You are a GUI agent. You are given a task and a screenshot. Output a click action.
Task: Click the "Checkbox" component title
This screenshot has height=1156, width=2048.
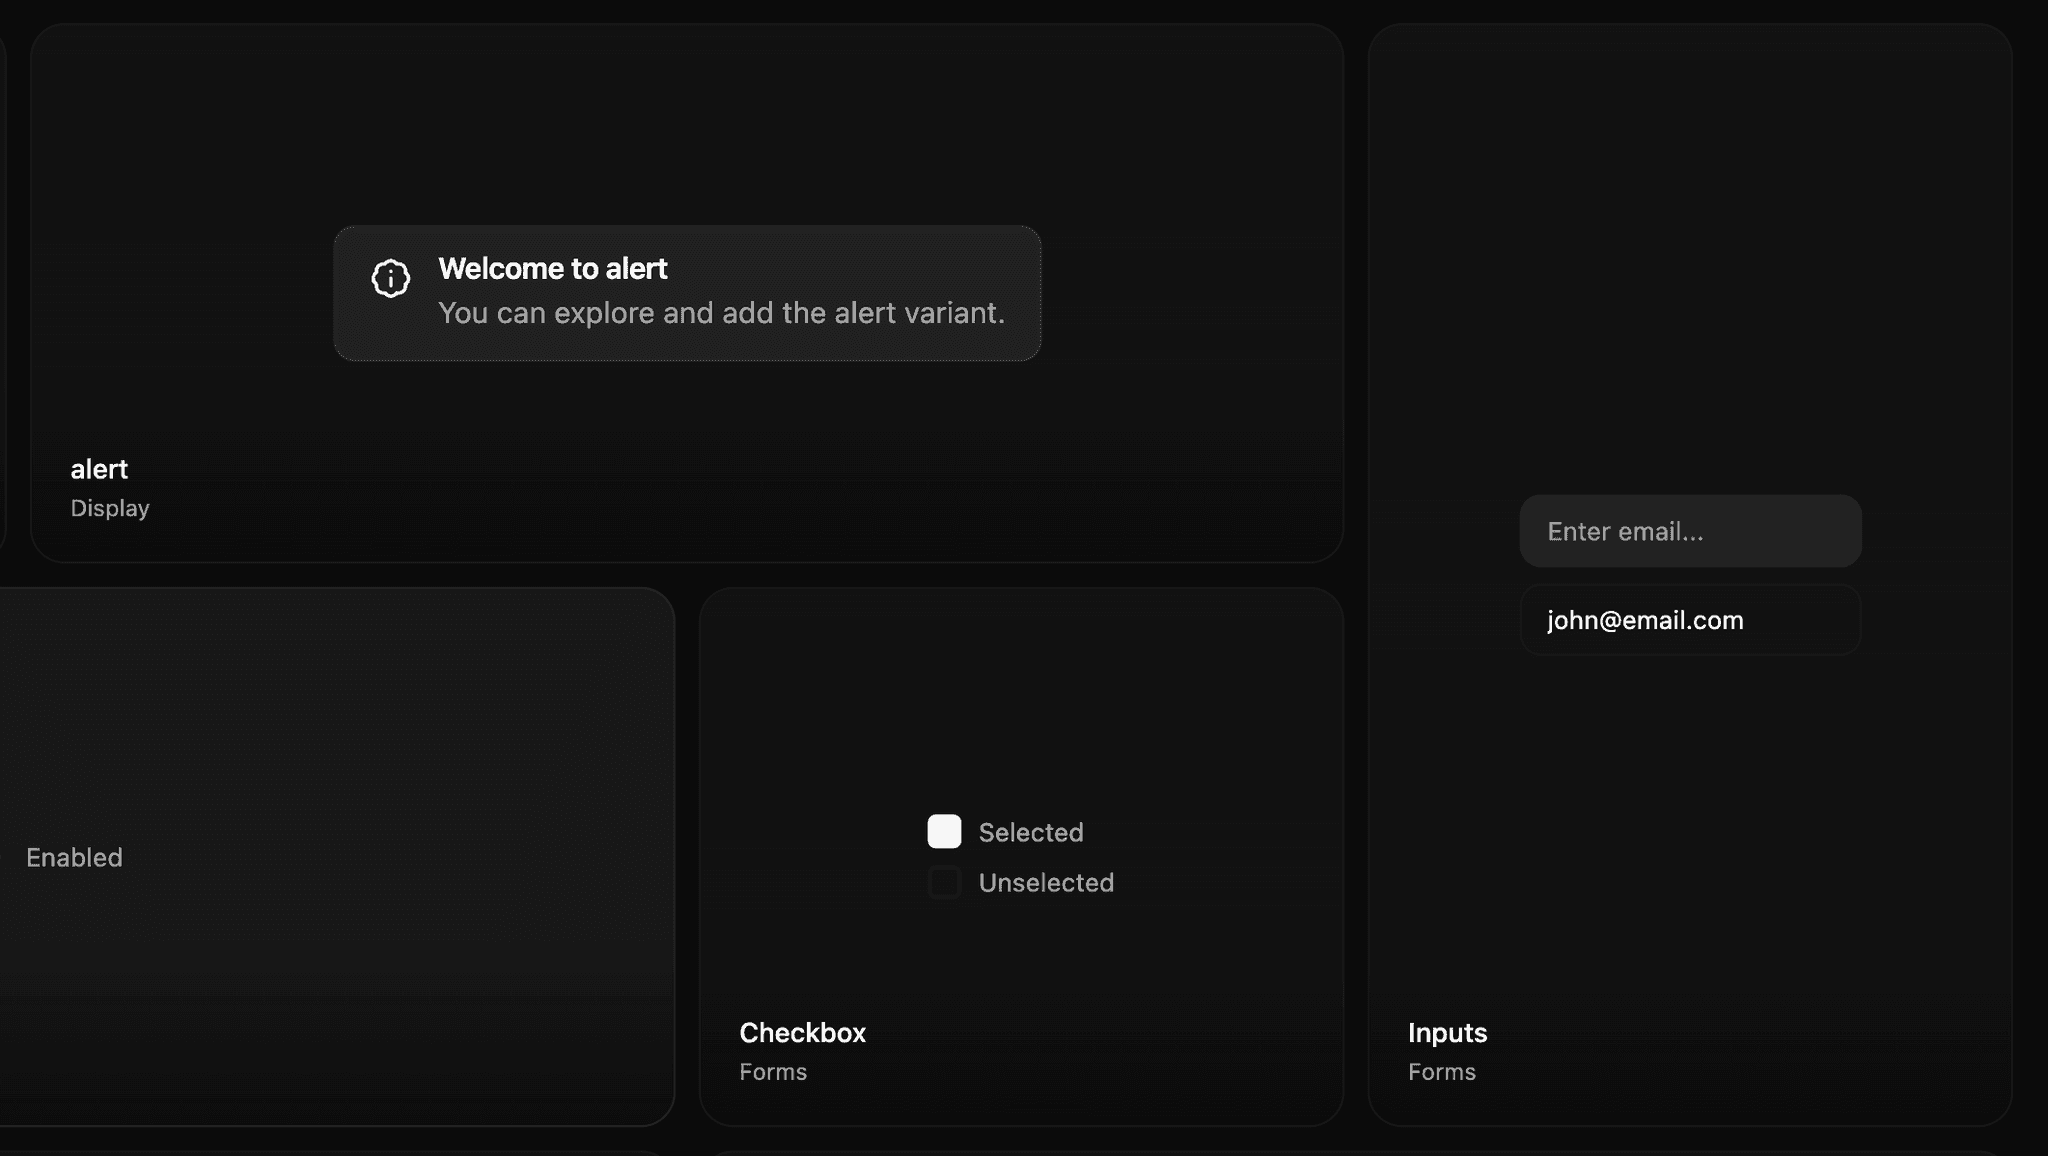click(x=802, y=1033)
